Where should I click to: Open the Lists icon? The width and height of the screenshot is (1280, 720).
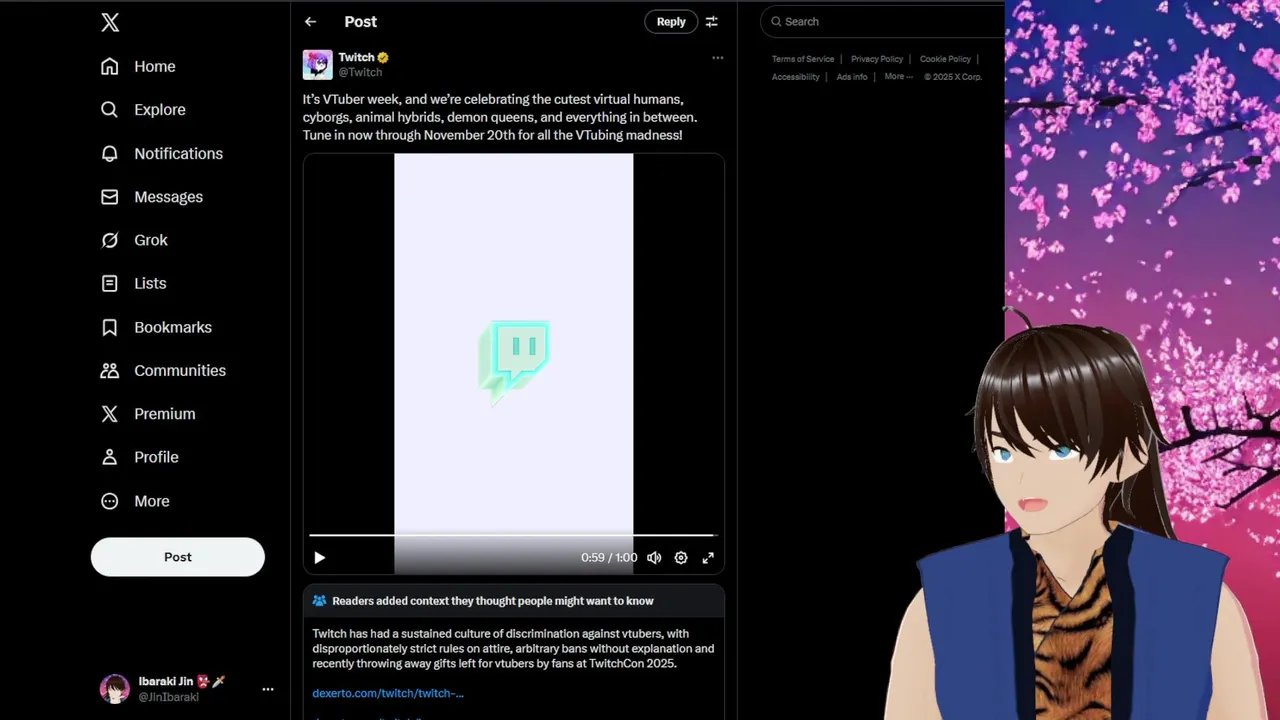point(110,283)
